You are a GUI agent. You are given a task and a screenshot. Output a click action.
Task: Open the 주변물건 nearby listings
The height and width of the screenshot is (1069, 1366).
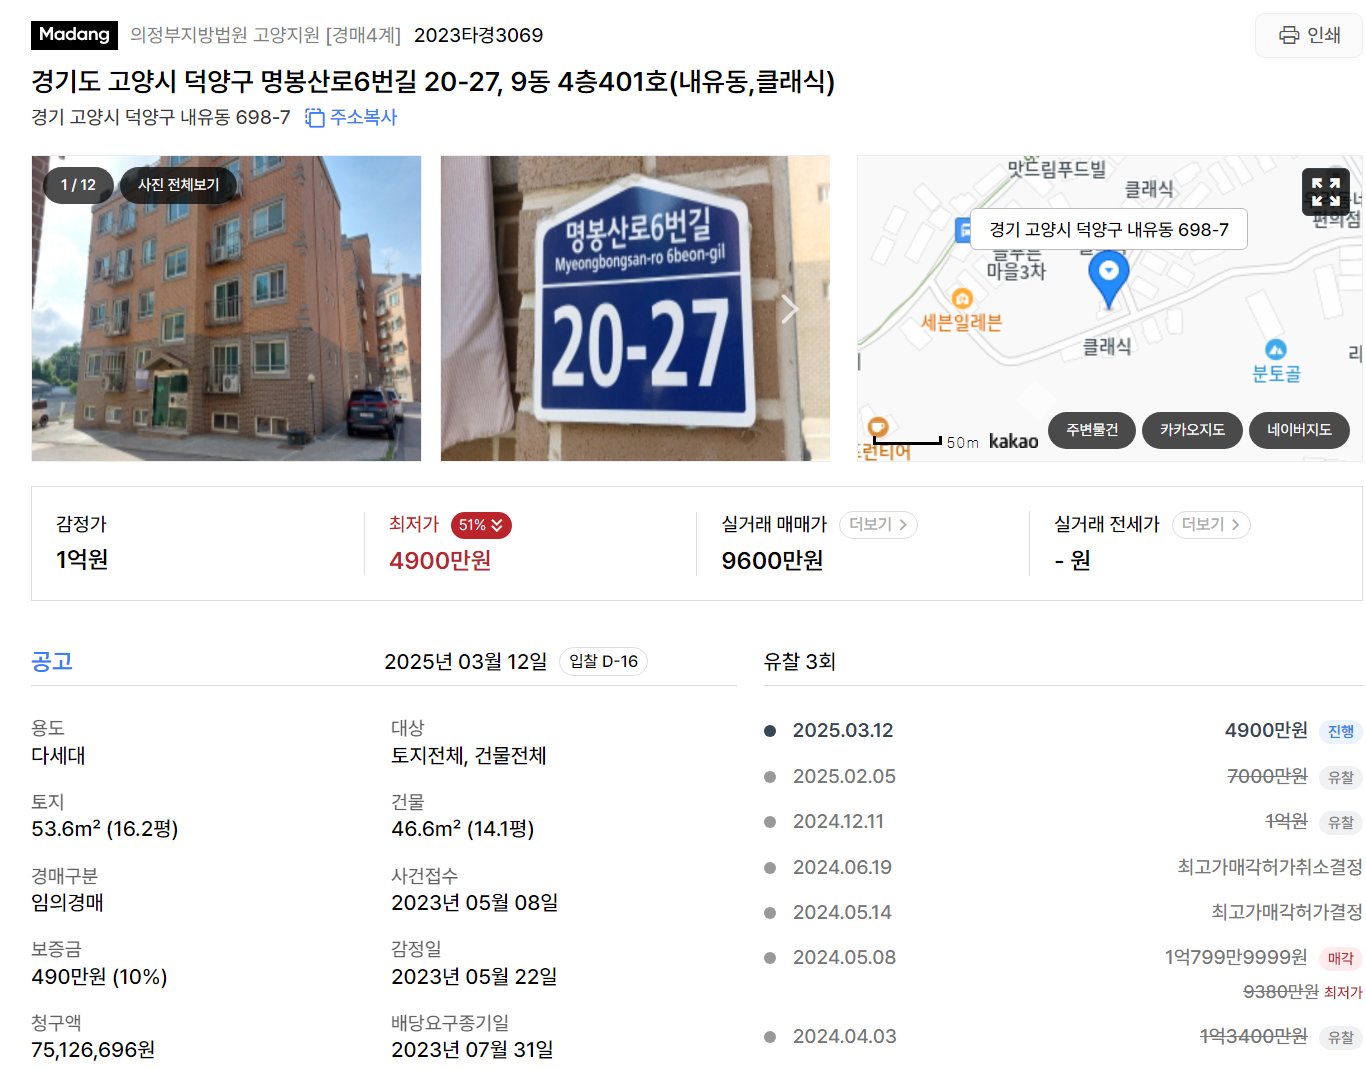click(x=1092, y=430)
